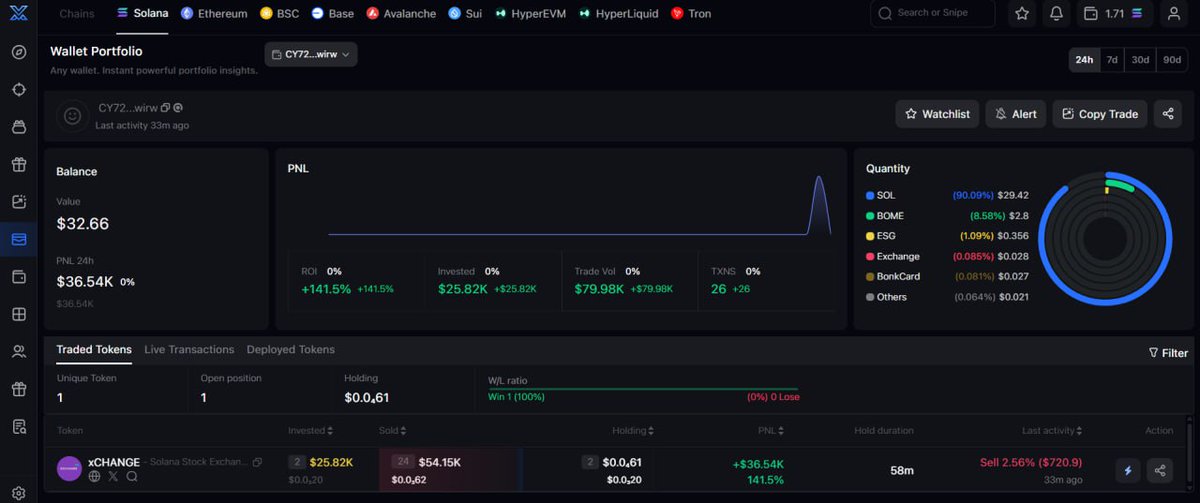Open xCHANGE website globe icon
This screenshot has height=503, width=1200.
click(95, 477)
